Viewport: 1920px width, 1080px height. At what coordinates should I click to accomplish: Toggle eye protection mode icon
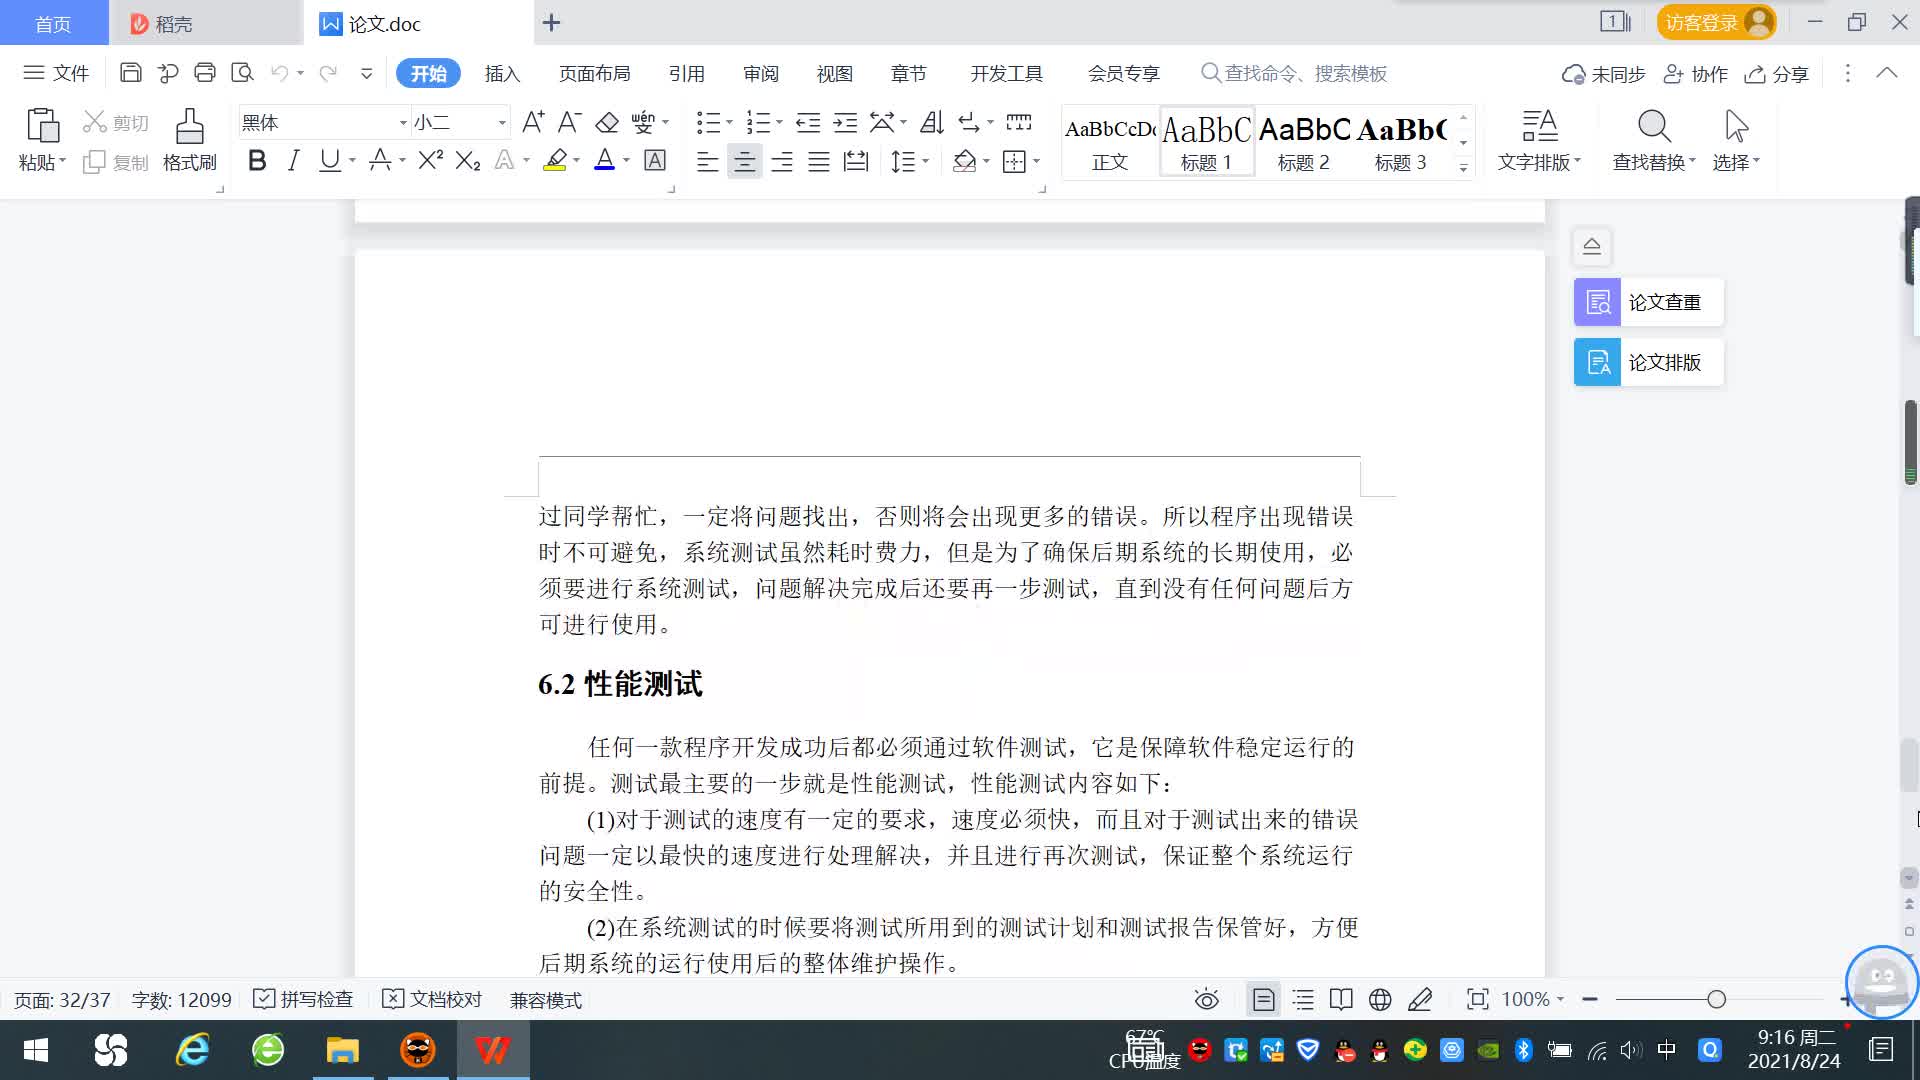click(x=1206, y=999)
